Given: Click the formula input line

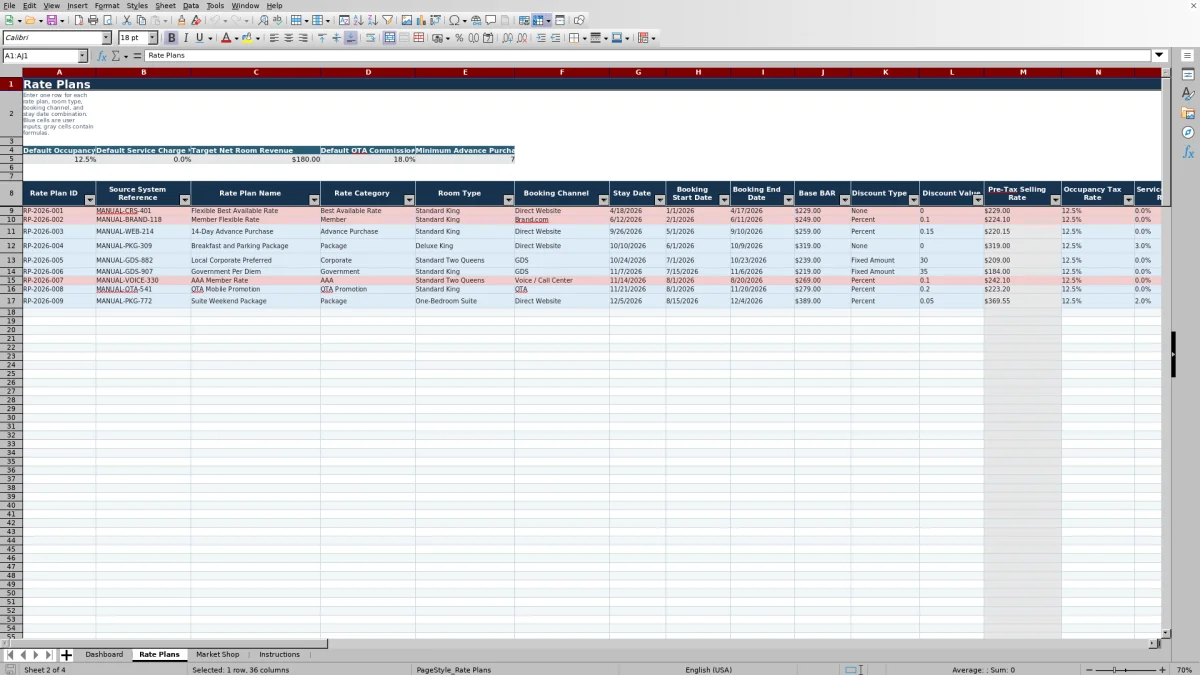Looking at the screenshot, I should [x=648, y=55].
